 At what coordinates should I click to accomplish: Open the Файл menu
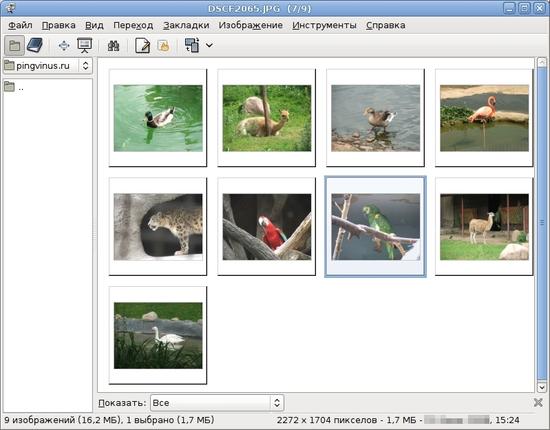pyautogui.click(x=20, y=25)
